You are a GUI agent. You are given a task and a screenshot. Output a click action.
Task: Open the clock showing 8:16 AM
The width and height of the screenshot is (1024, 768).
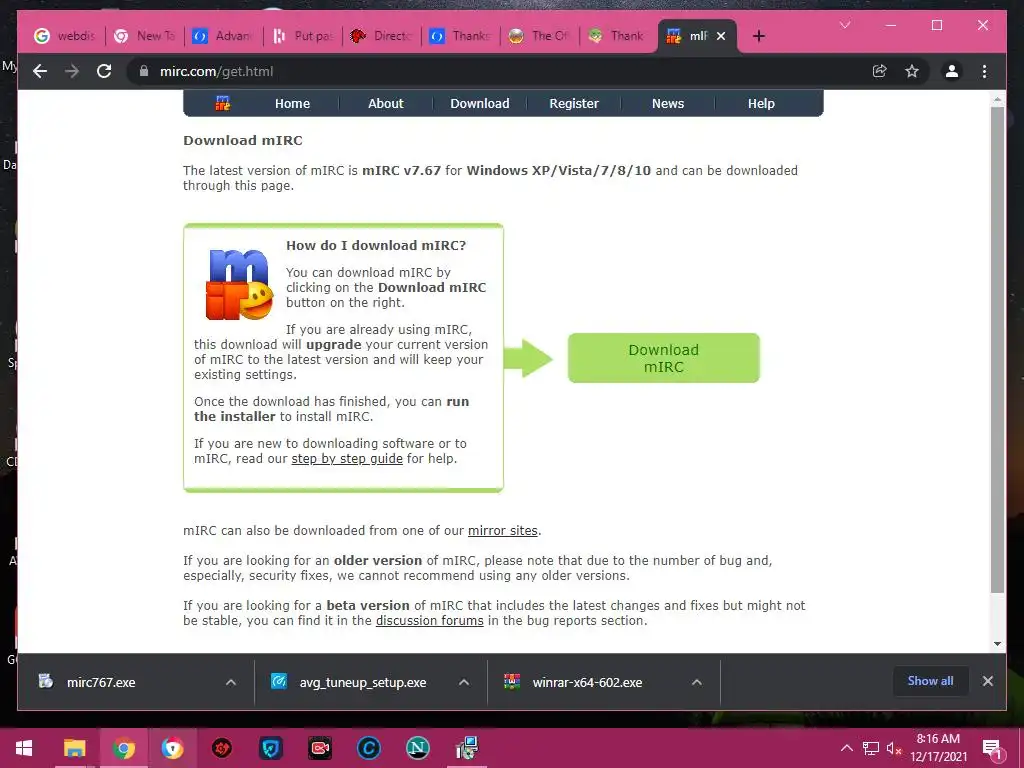(938, 748)
